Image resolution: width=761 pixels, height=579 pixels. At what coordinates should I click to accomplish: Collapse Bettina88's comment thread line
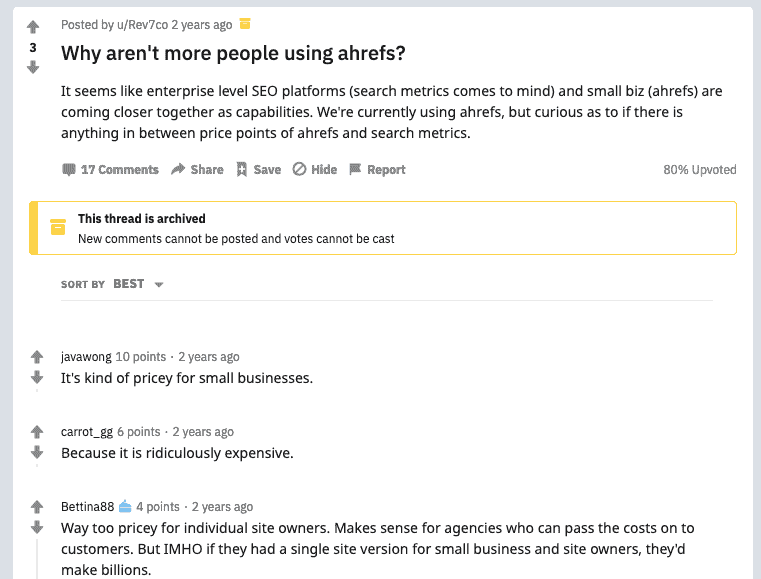[37, 558]
